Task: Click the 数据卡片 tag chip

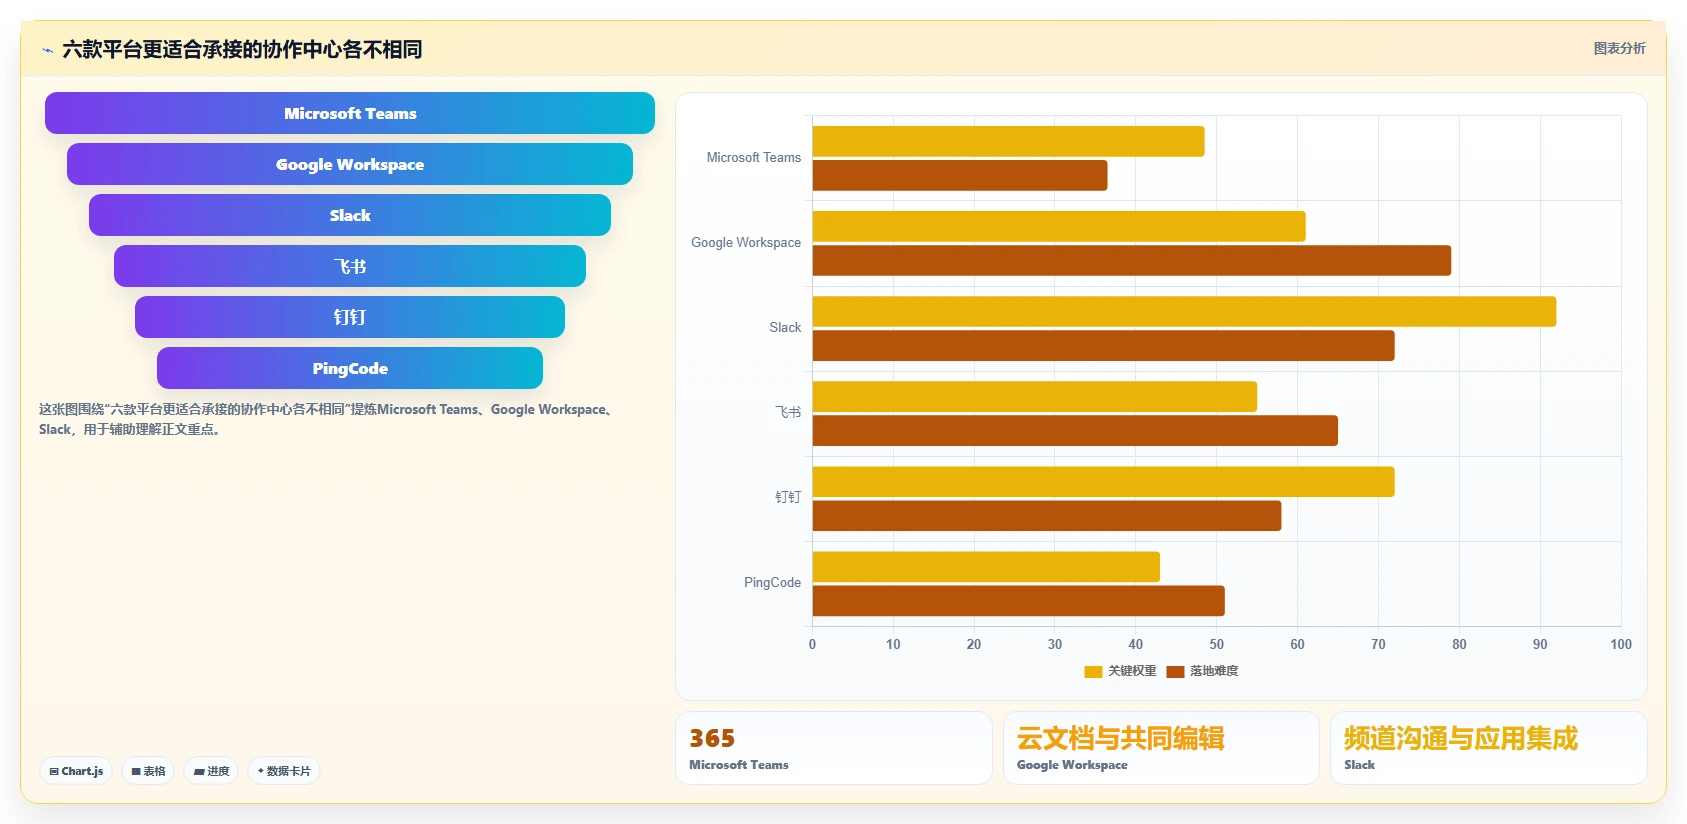Action: (x=284, y=771)
